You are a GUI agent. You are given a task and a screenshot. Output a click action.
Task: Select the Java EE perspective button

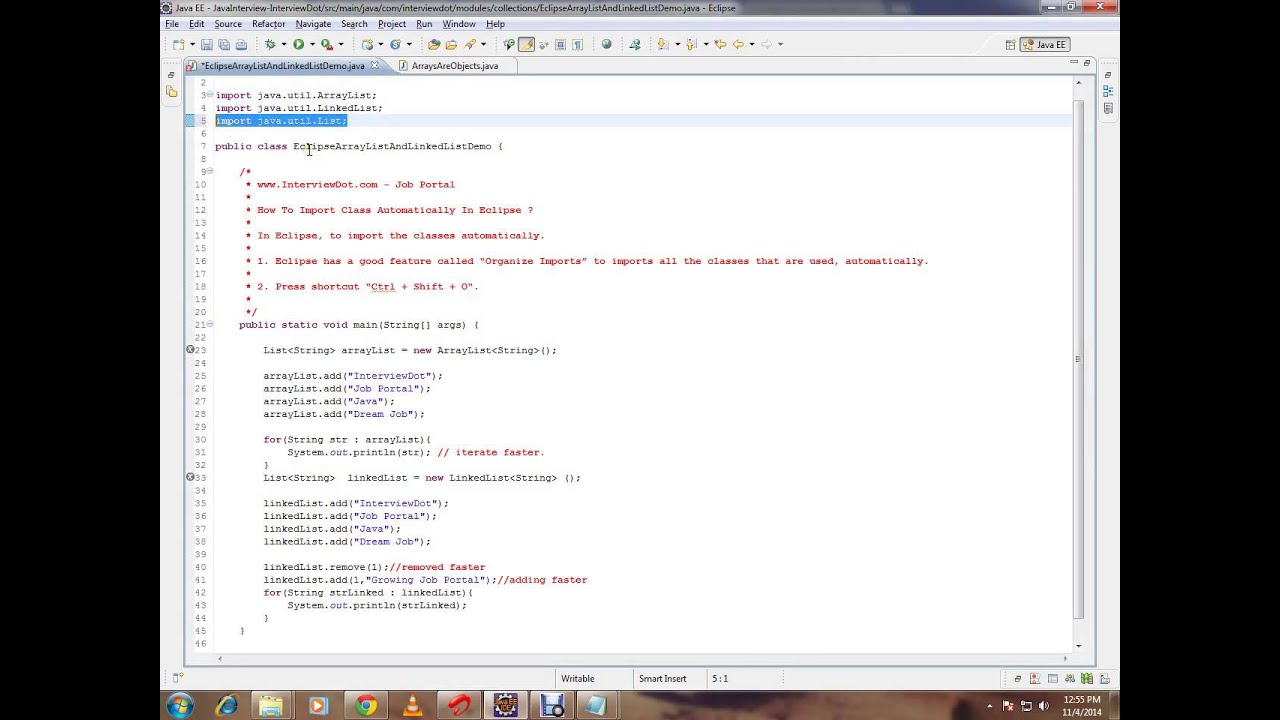tap(1045, 44)
